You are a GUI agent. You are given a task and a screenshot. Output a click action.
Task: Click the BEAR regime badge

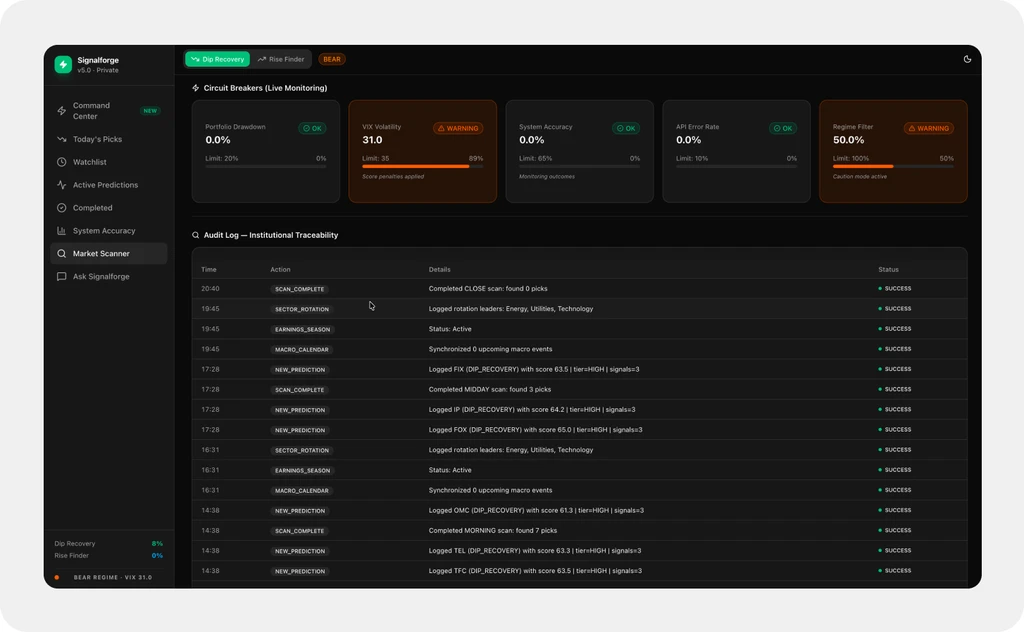pyautogui.click(x=332, y=59)
